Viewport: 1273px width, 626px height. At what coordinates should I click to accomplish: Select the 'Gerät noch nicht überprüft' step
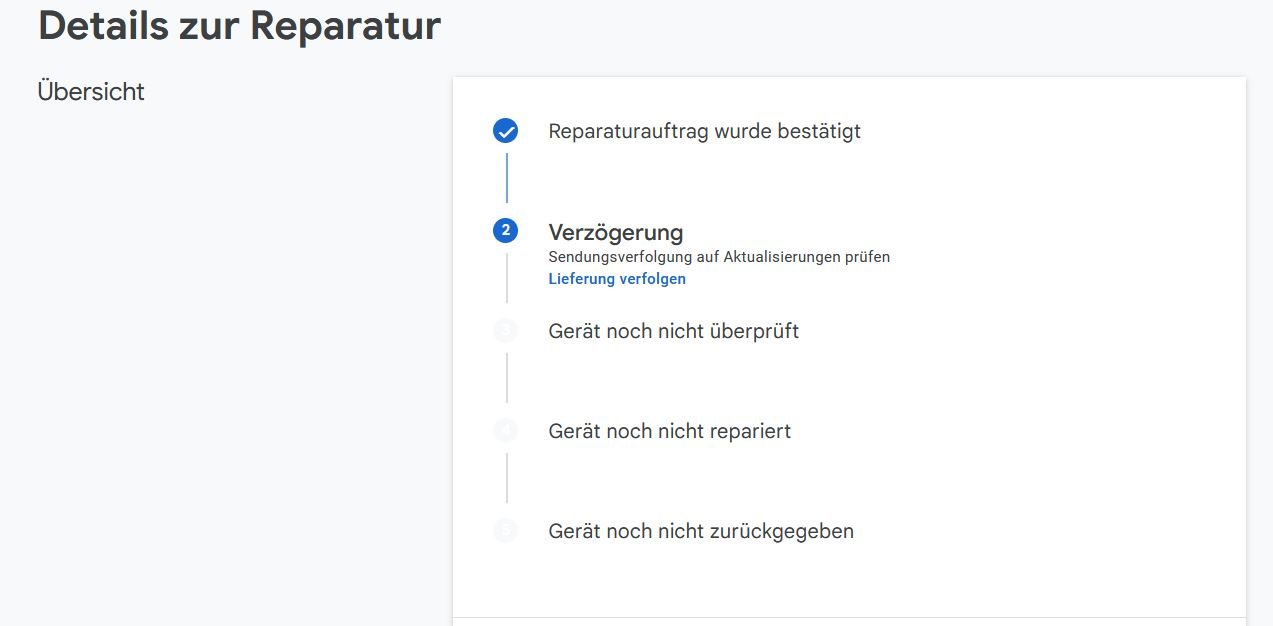coord(673,331)
